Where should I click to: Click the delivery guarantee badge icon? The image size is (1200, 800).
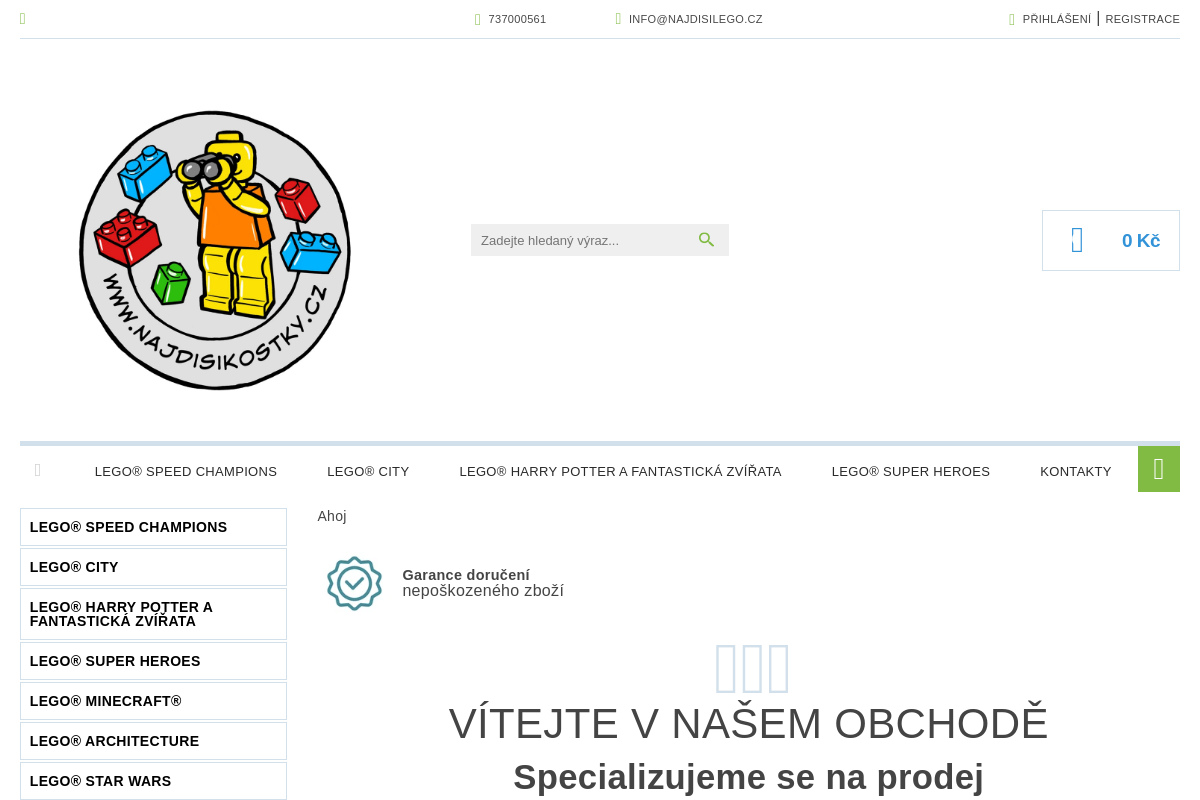pos(354,583)
